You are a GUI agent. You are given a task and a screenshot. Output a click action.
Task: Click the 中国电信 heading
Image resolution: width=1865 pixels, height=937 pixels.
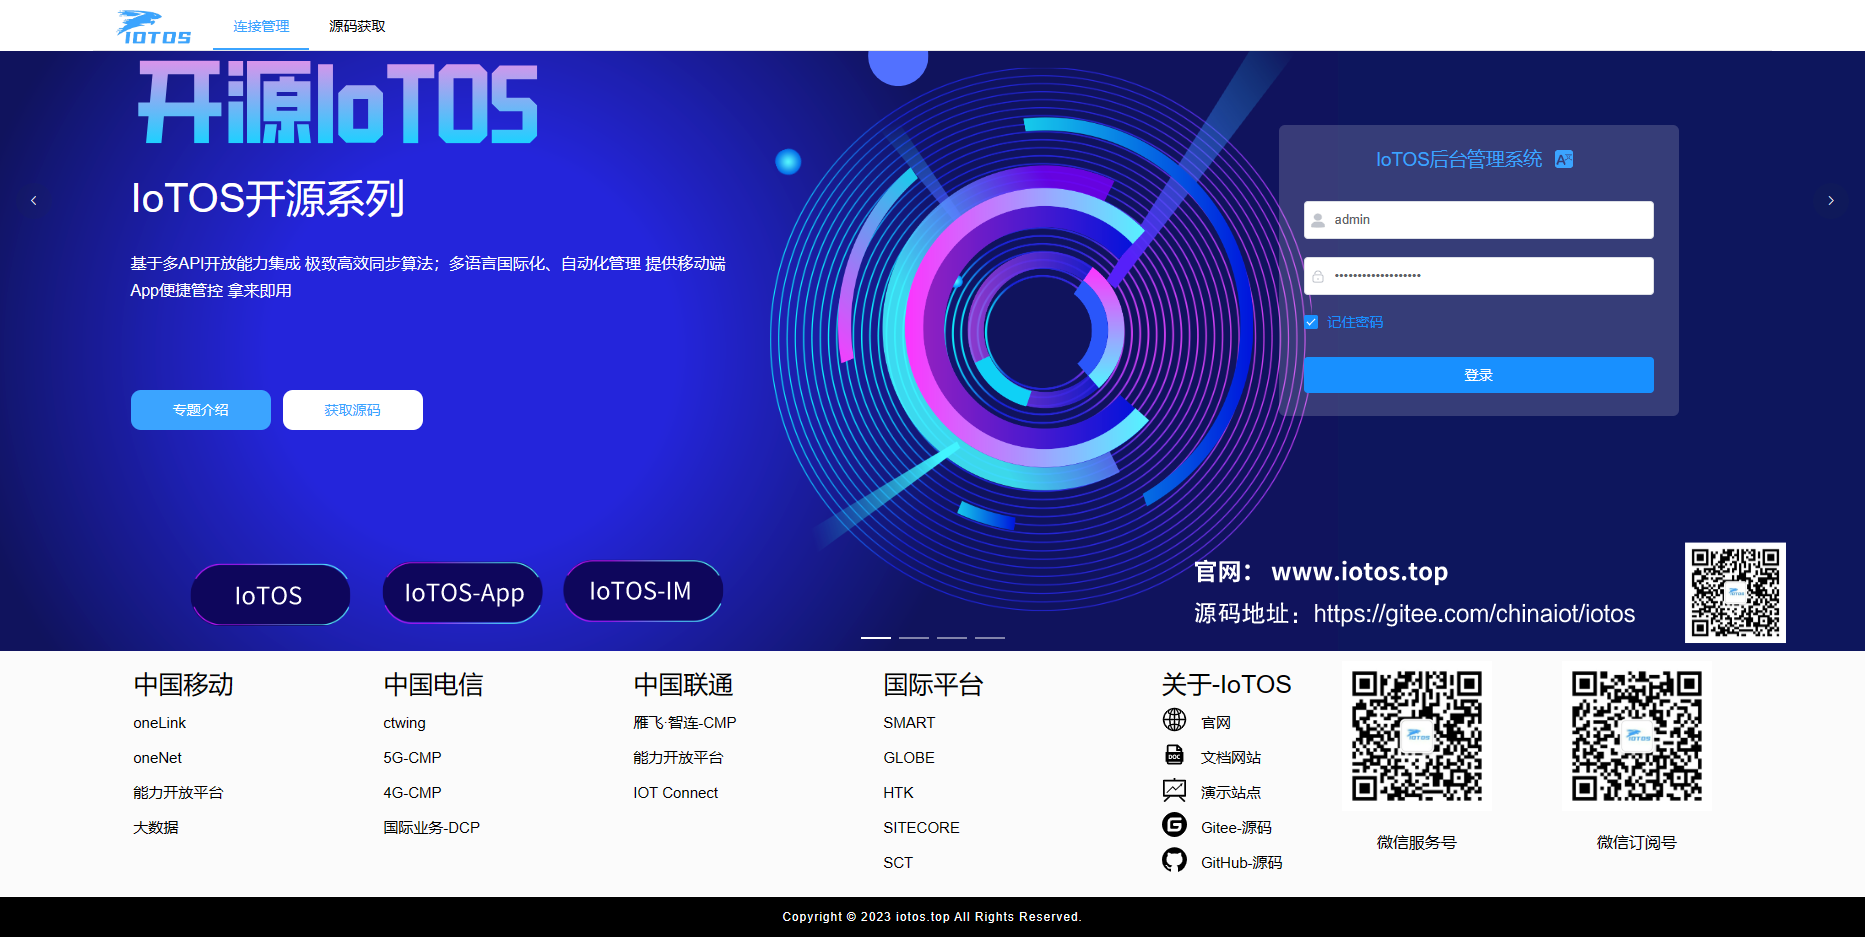click(x=433, y=685)
